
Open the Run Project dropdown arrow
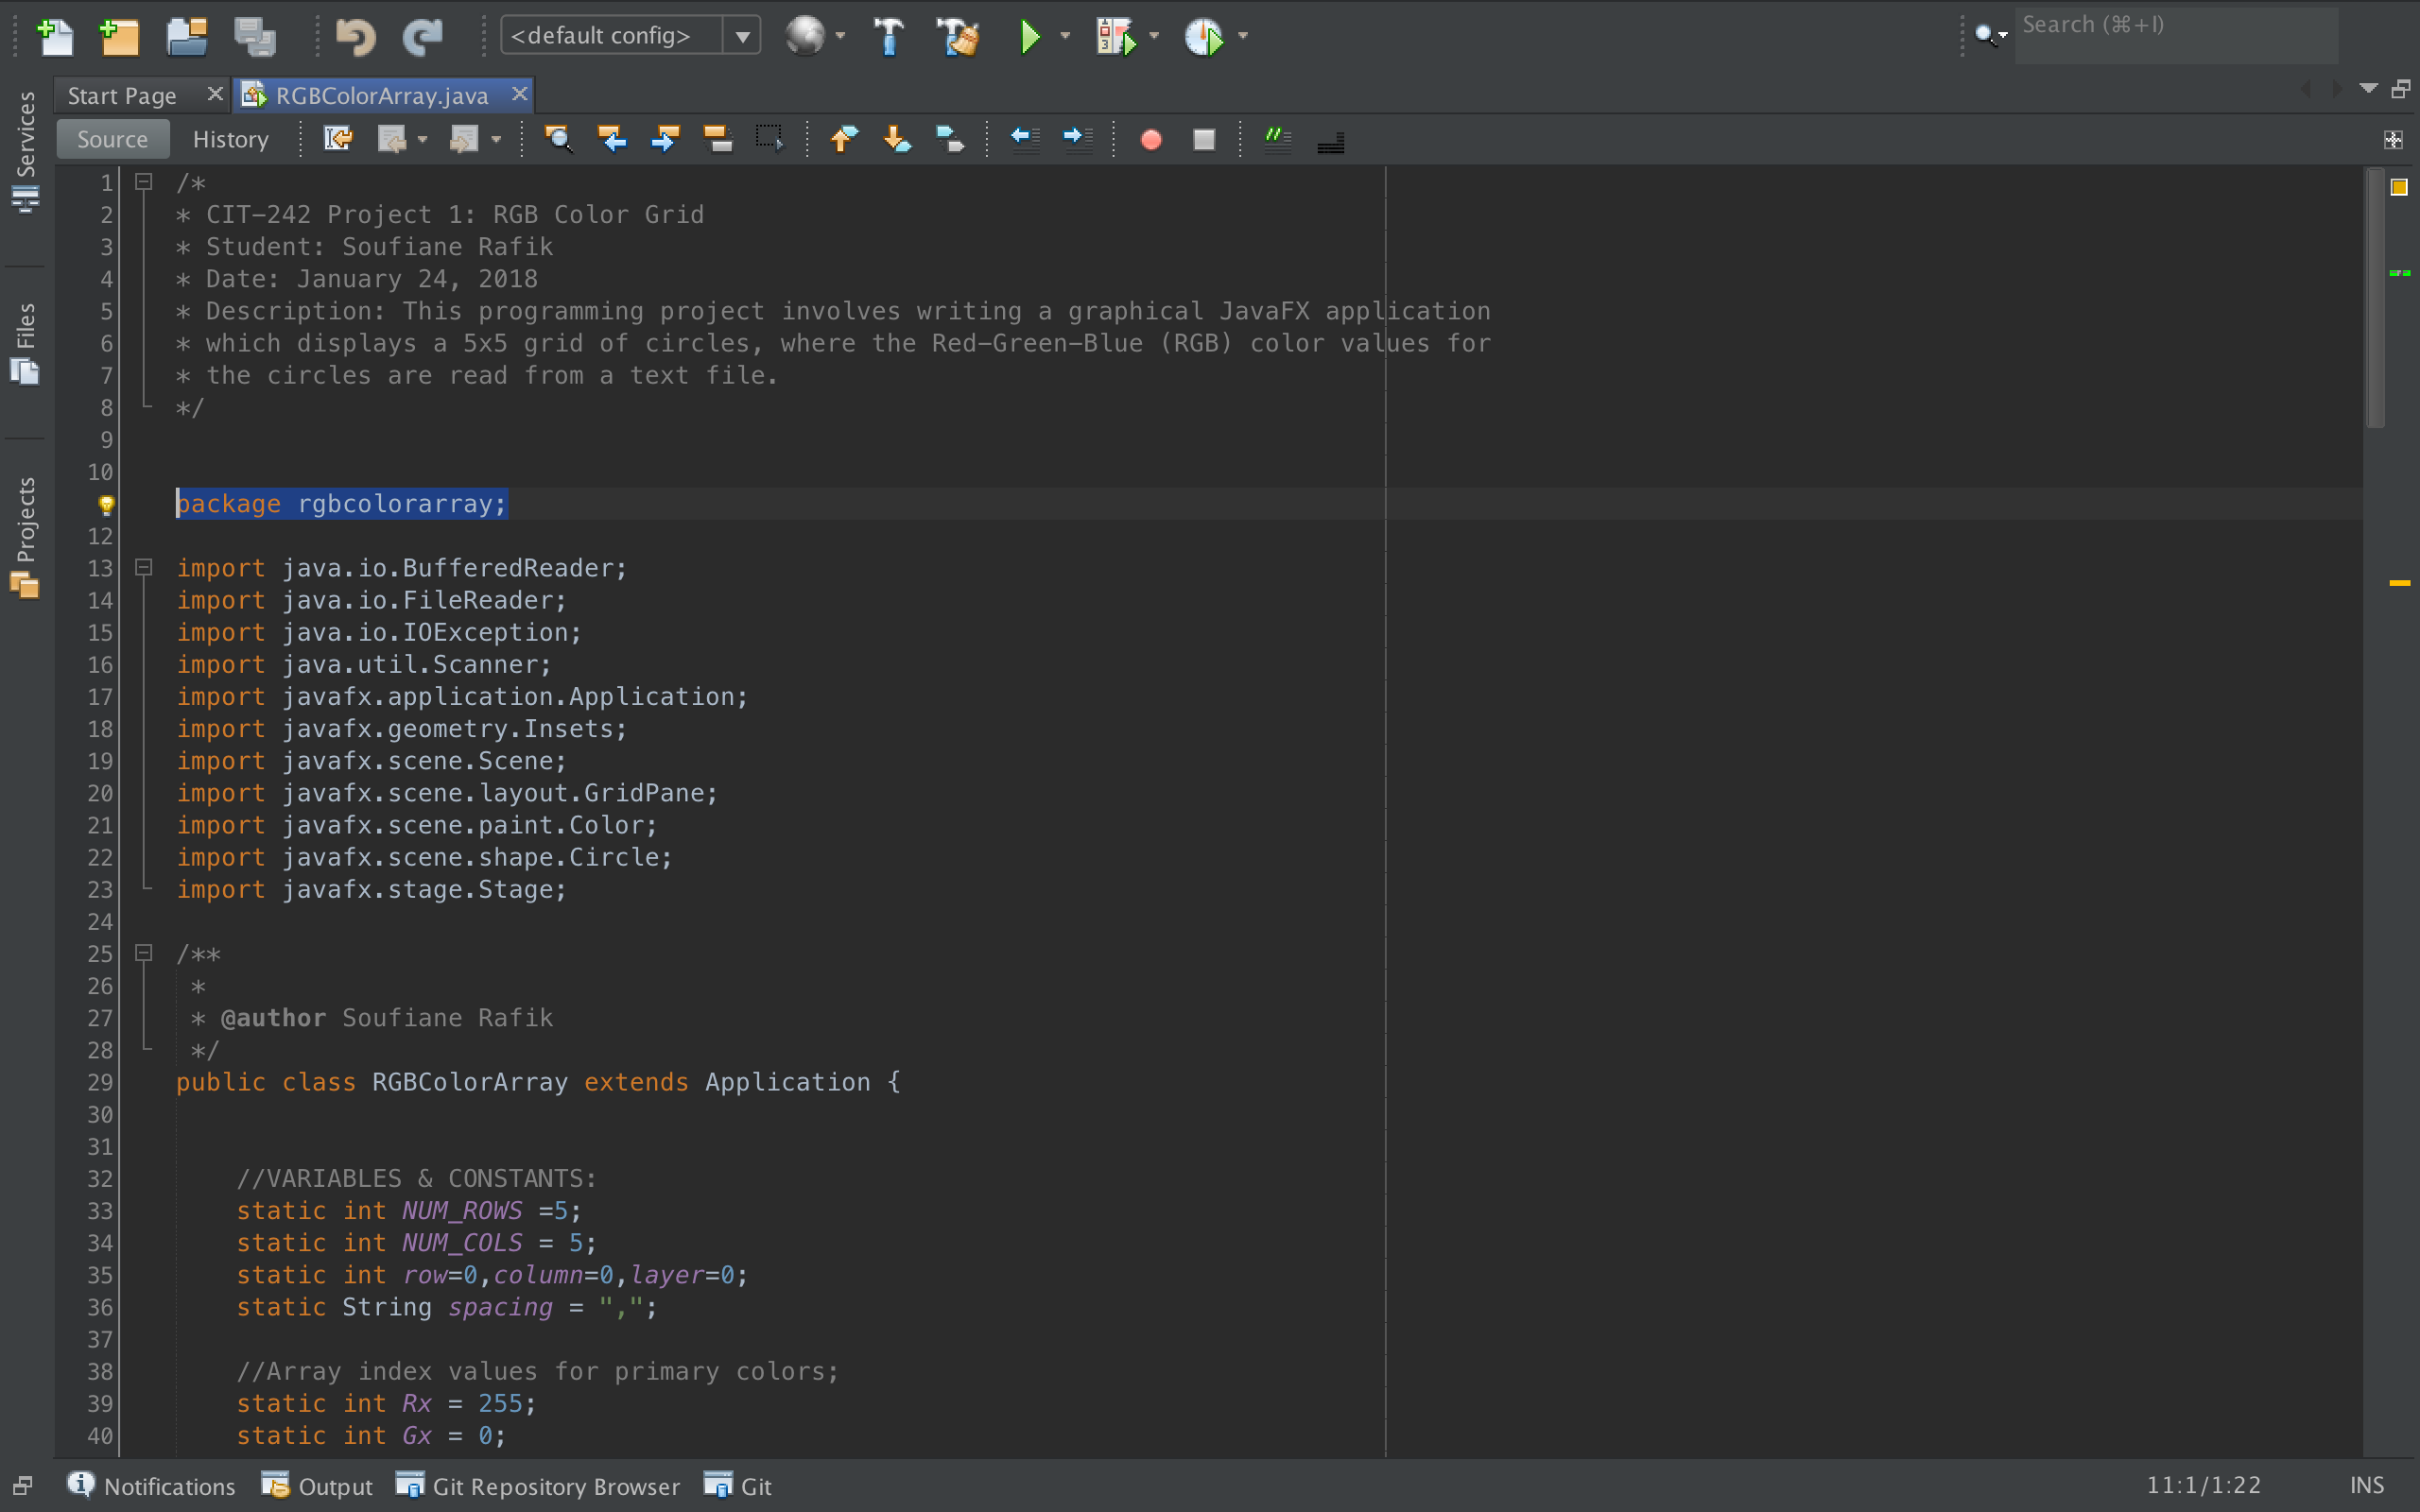(x=1065, y=37)
